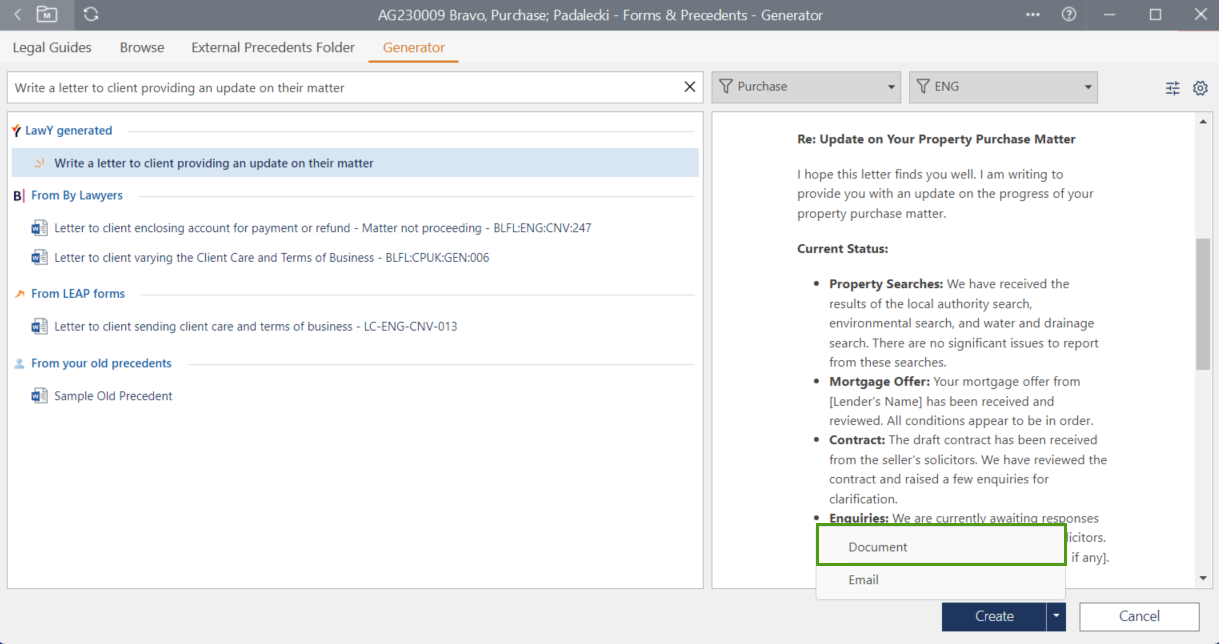
Task: Switch to the External Precedents Folder tab
Action: pyautogui.click(x=273, y=47)
